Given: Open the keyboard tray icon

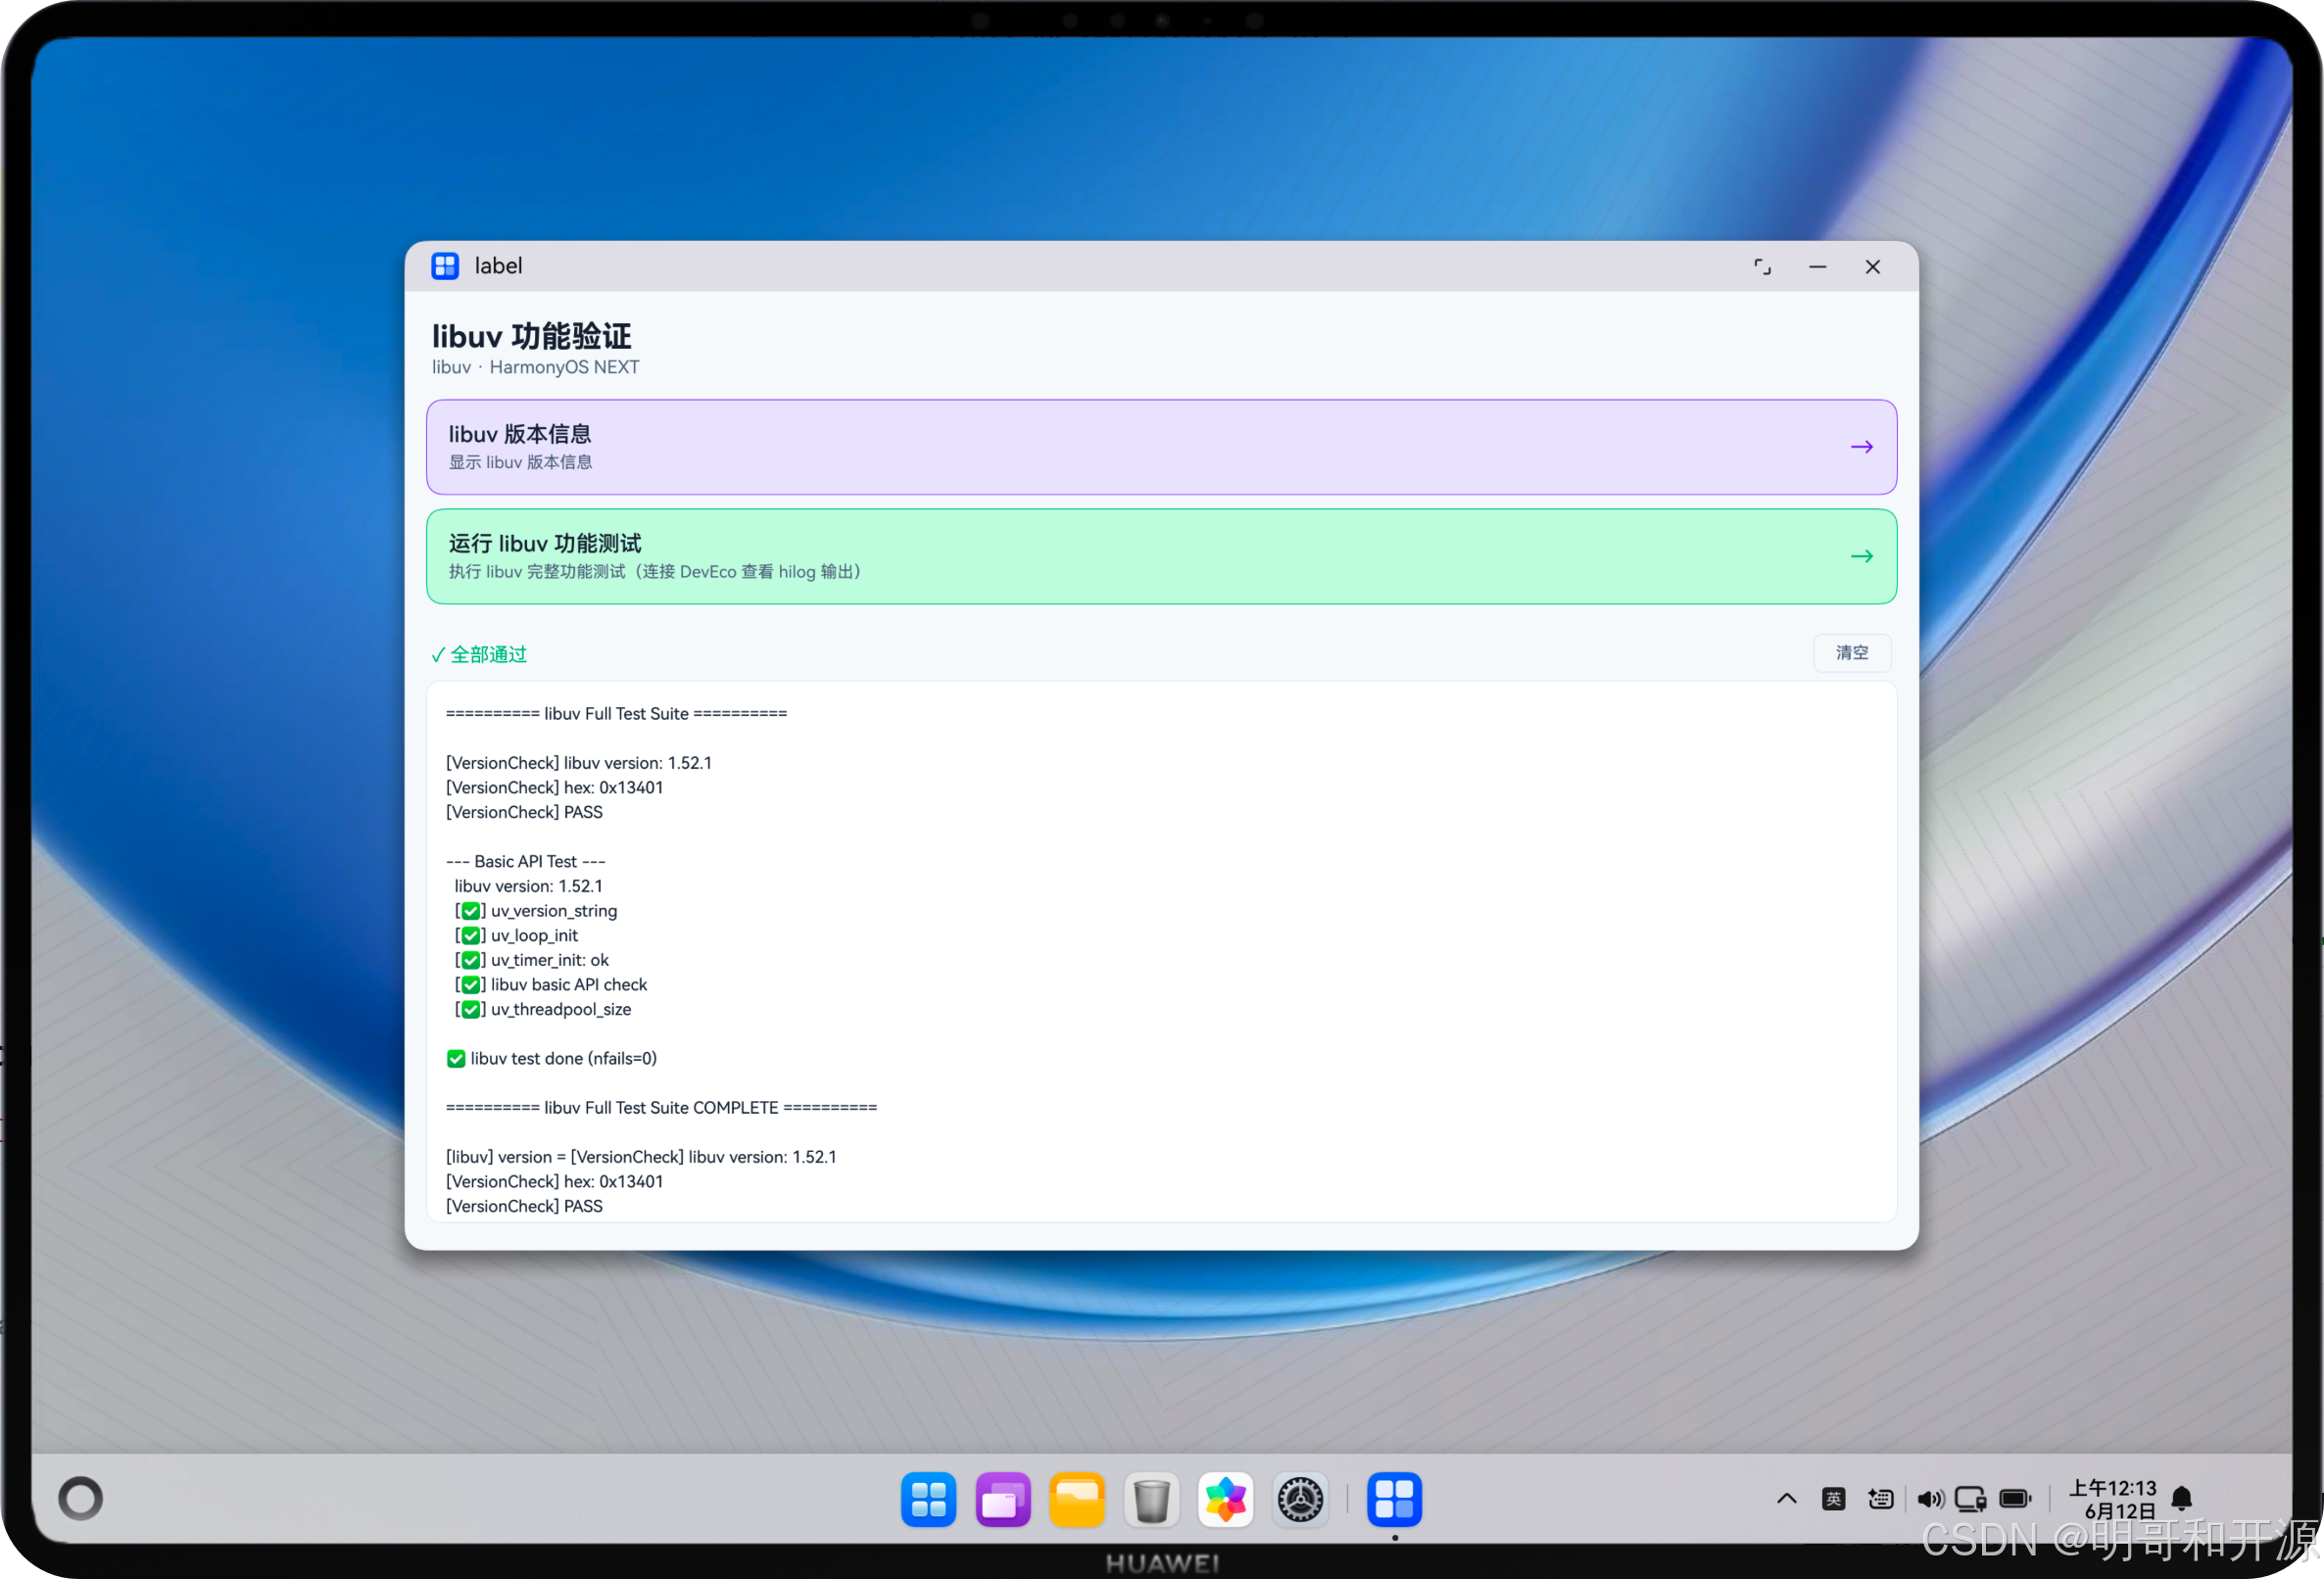Looking at the screenshot, I should pyautogui.click(x=1880, y=1498).
